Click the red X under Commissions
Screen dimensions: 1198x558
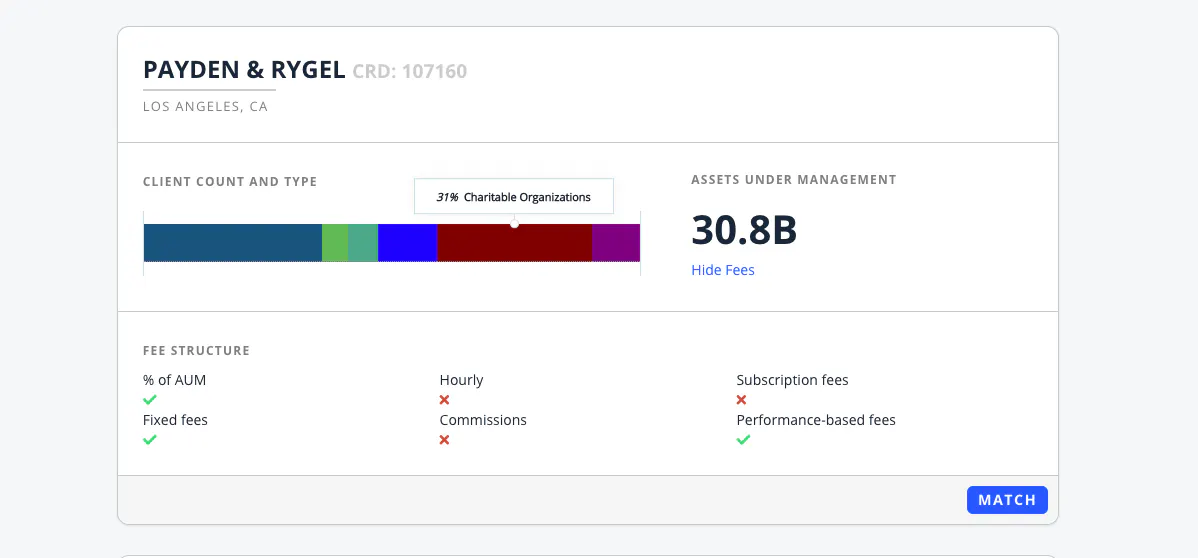[x=445, y=440]
